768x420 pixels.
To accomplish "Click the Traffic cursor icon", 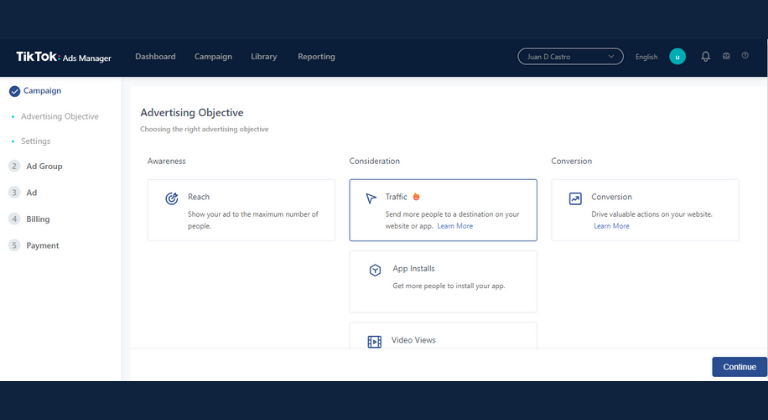I will pos(370,198).
